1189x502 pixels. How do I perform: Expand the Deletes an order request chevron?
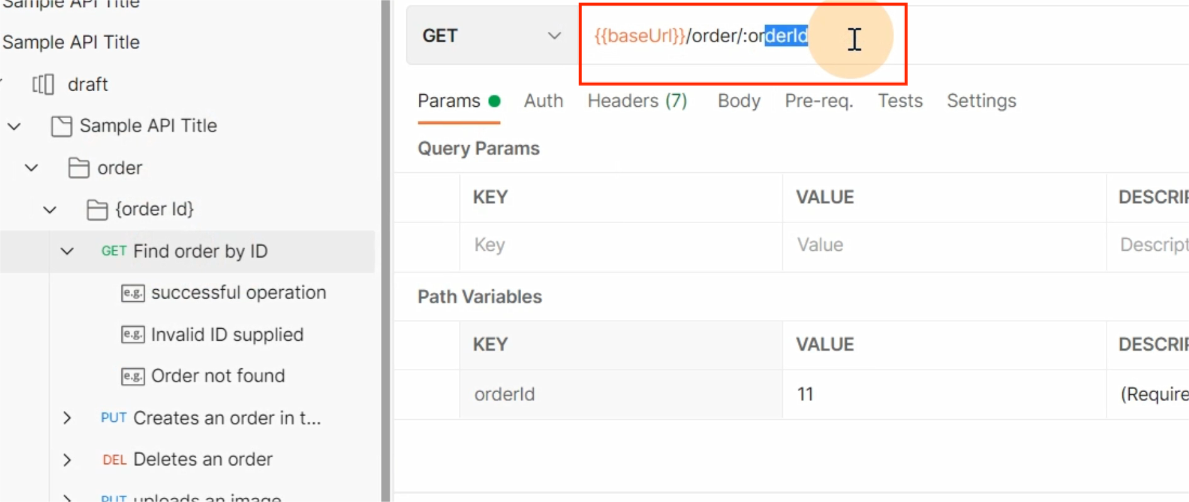tap(67, 460)
